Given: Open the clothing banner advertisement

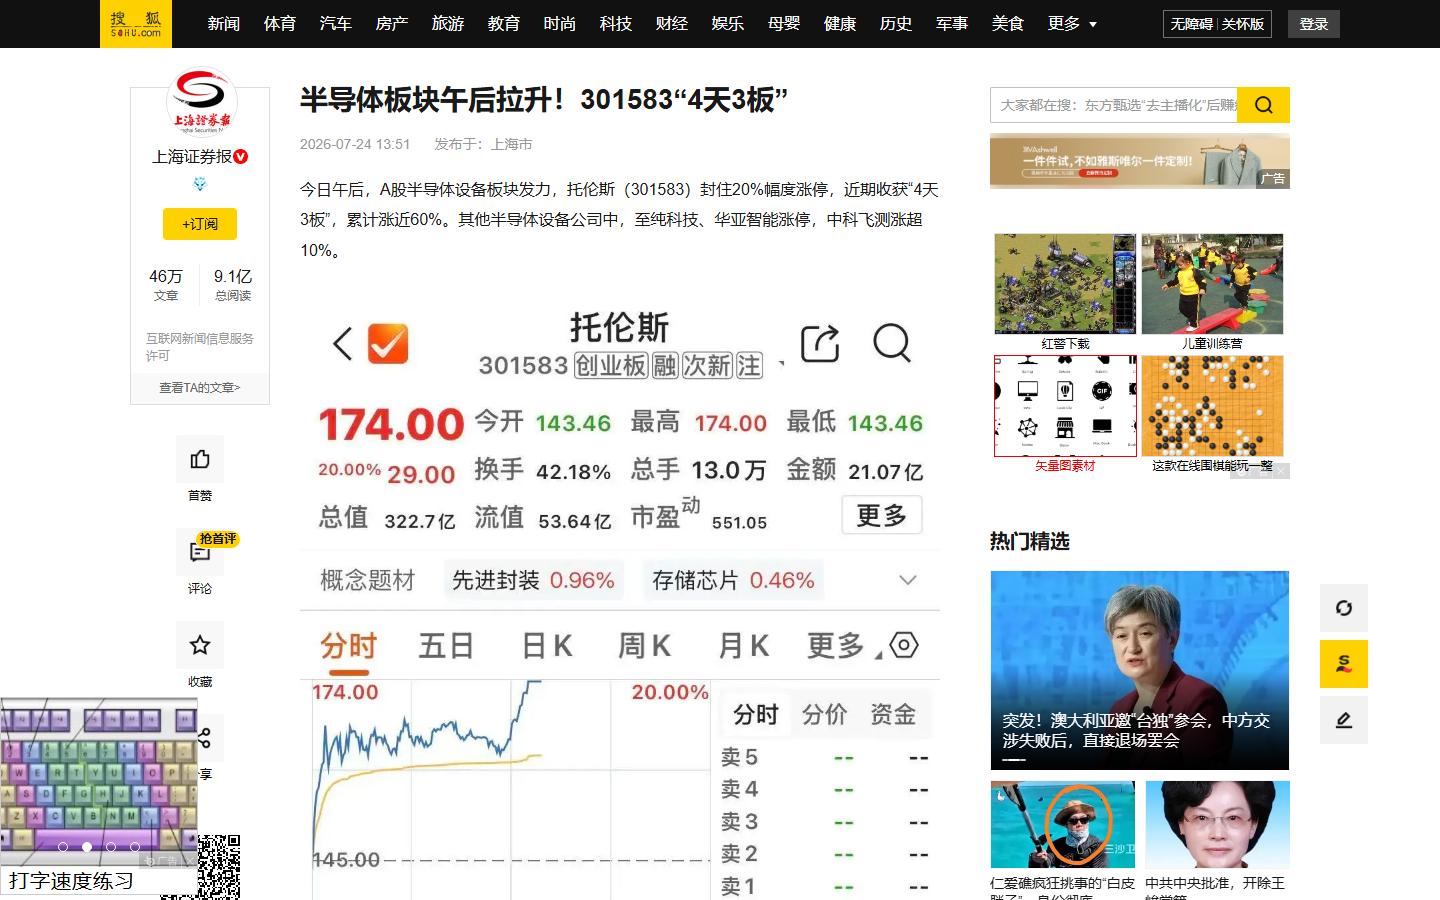Looking at the screenshot, I should point(1140,161).
